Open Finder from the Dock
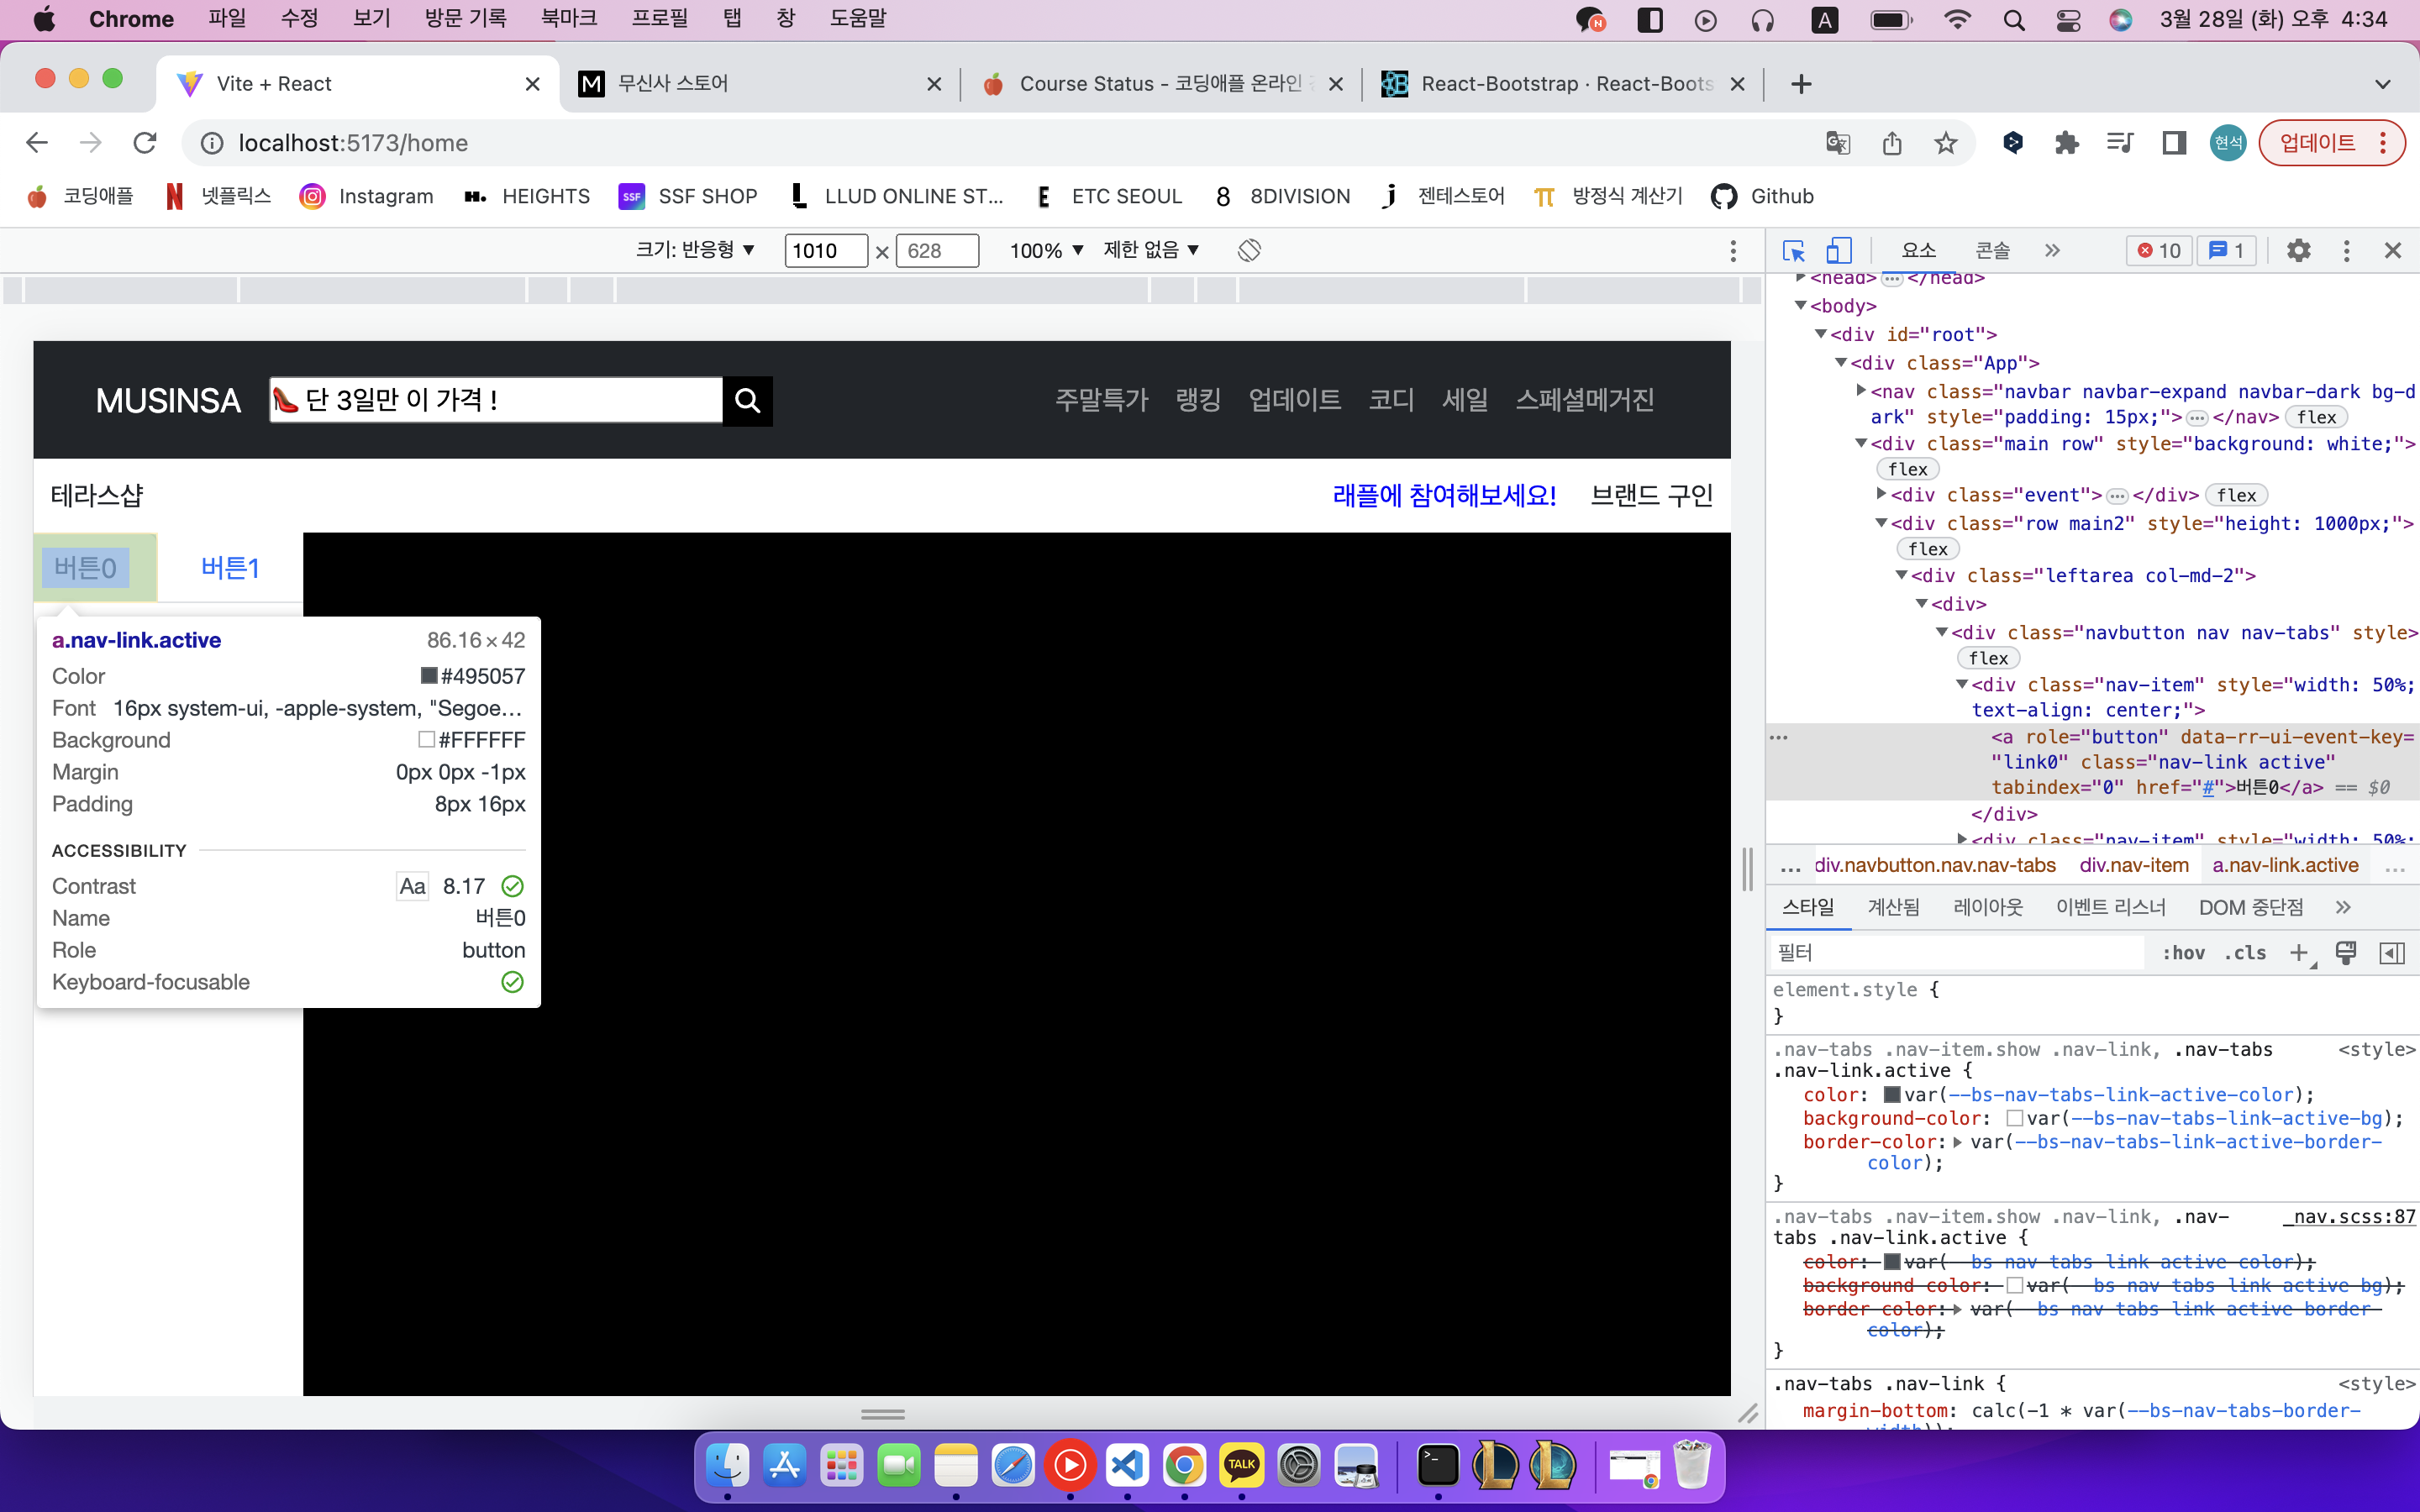Screen dimensions: 2420x1512 727,1466
